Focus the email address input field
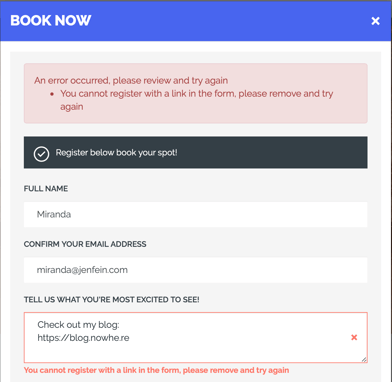The height and width of the screenshot is (382, 392). (x=196, y=270)
